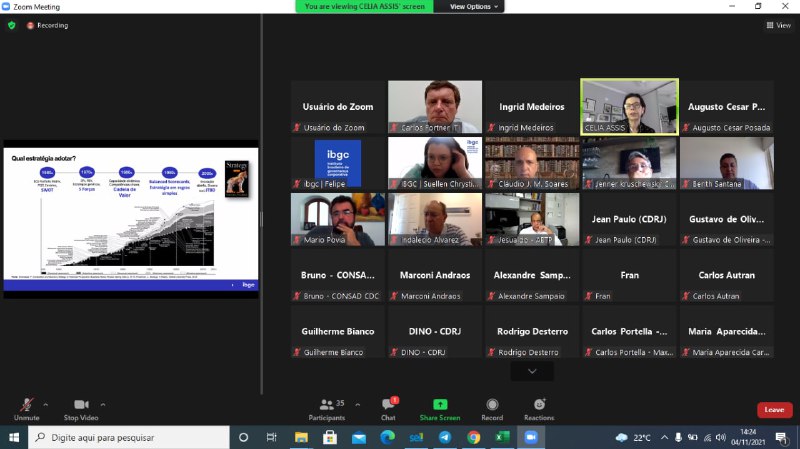Select Jesualdo - ABTP video tile

click(x=532, y=219)
